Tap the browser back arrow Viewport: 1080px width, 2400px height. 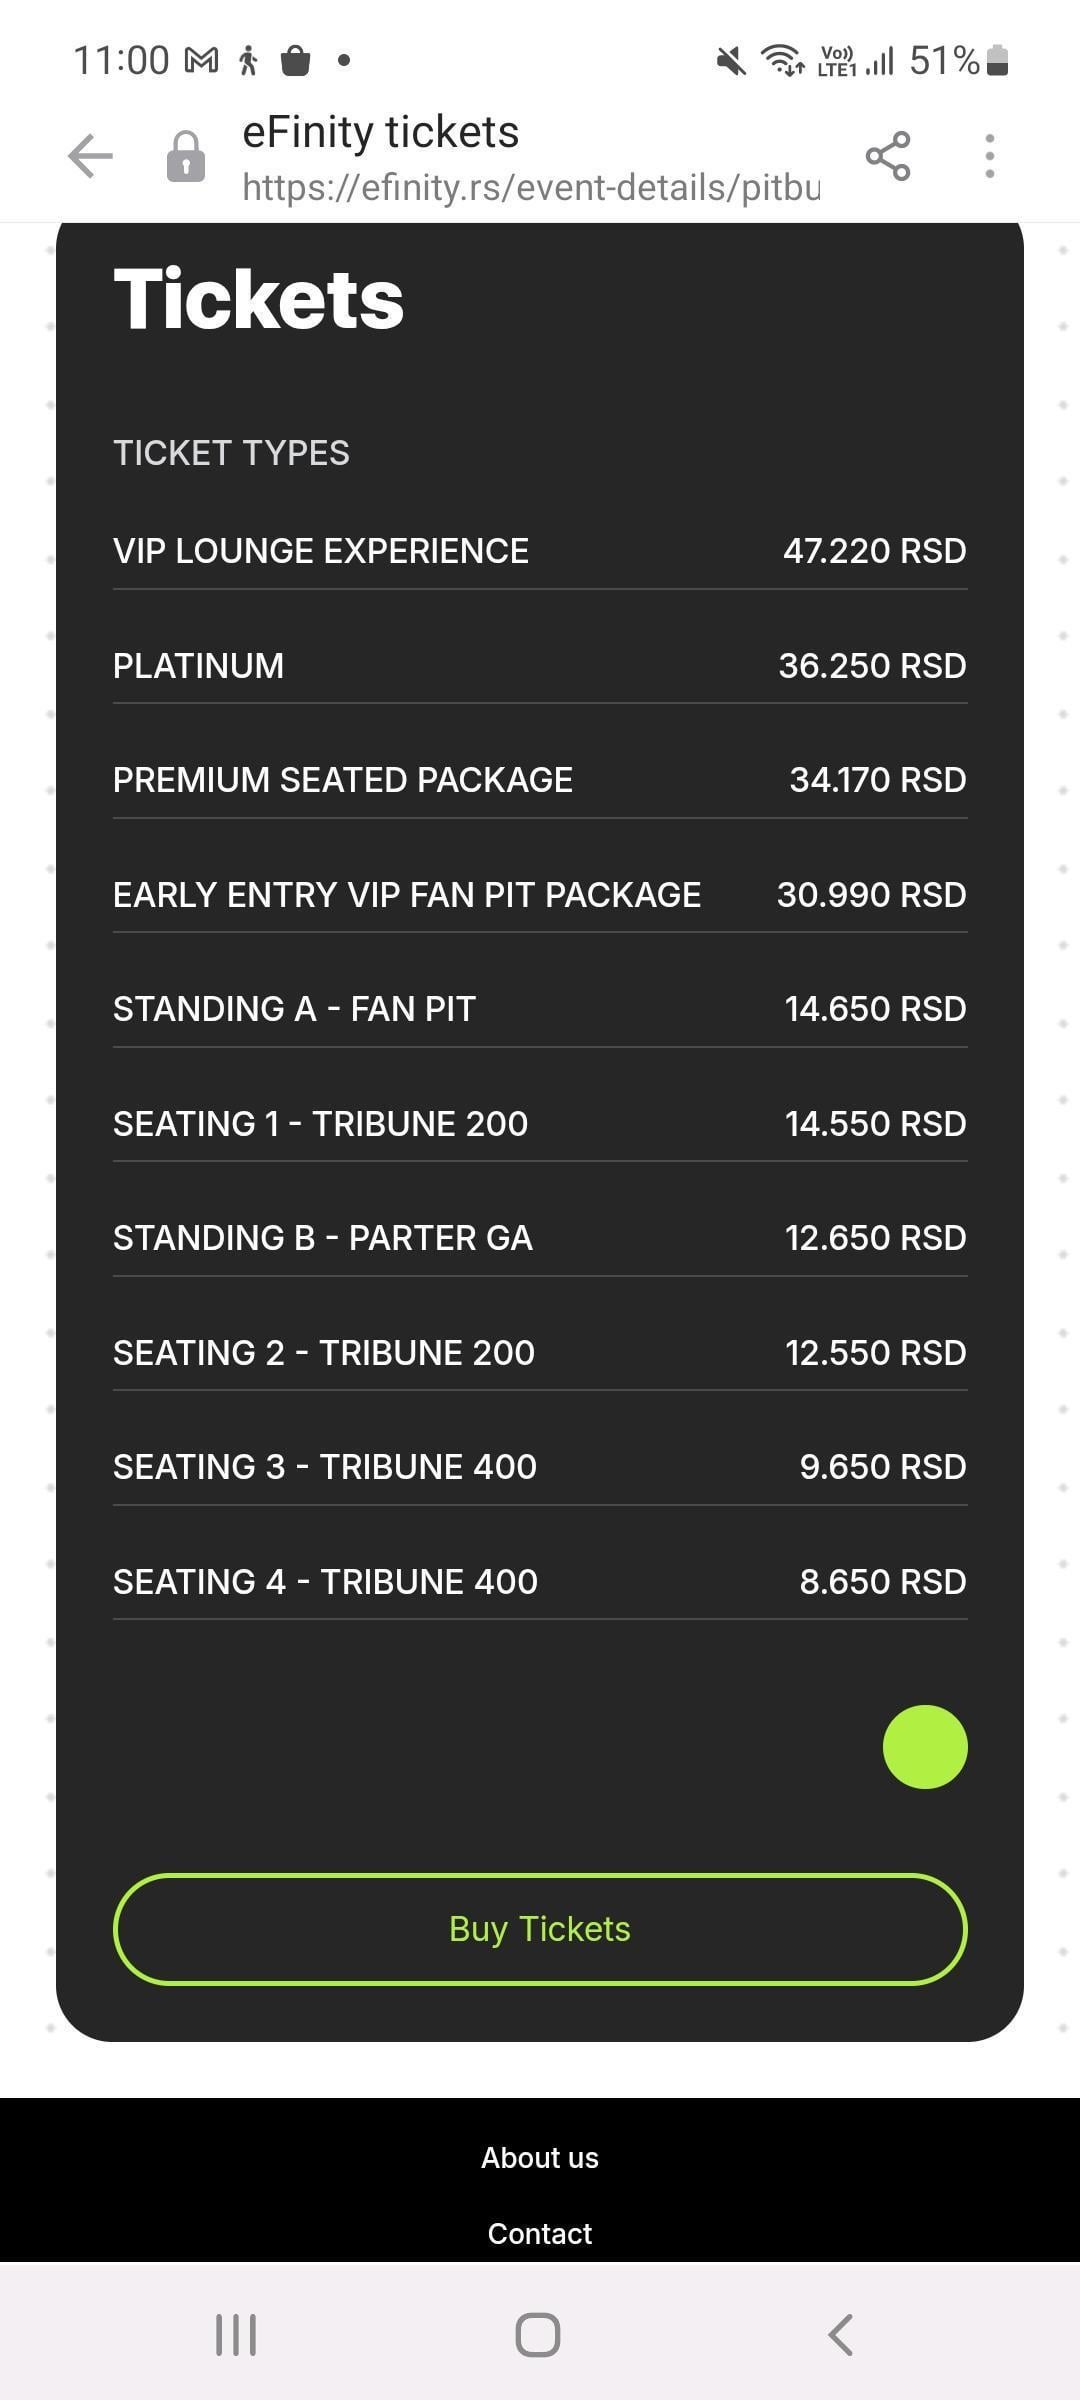click(90, 157)
